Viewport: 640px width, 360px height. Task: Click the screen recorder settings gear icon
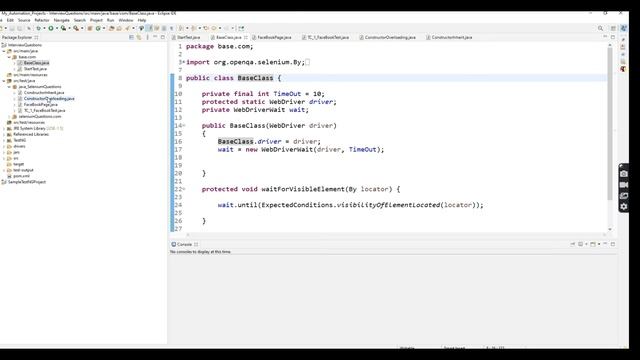coord(624,207)
